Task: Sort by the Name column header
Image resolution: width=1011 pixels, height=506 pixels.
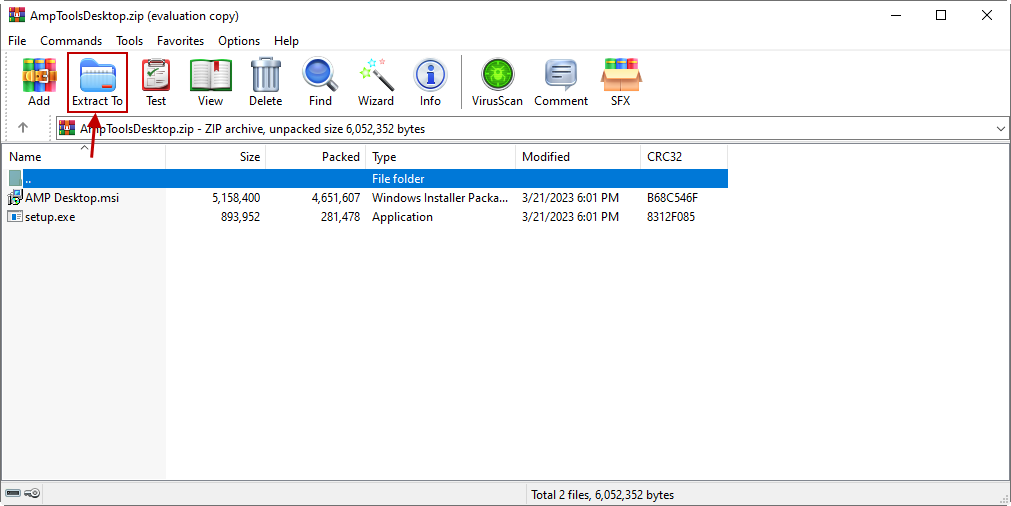Action: point(83,157)
